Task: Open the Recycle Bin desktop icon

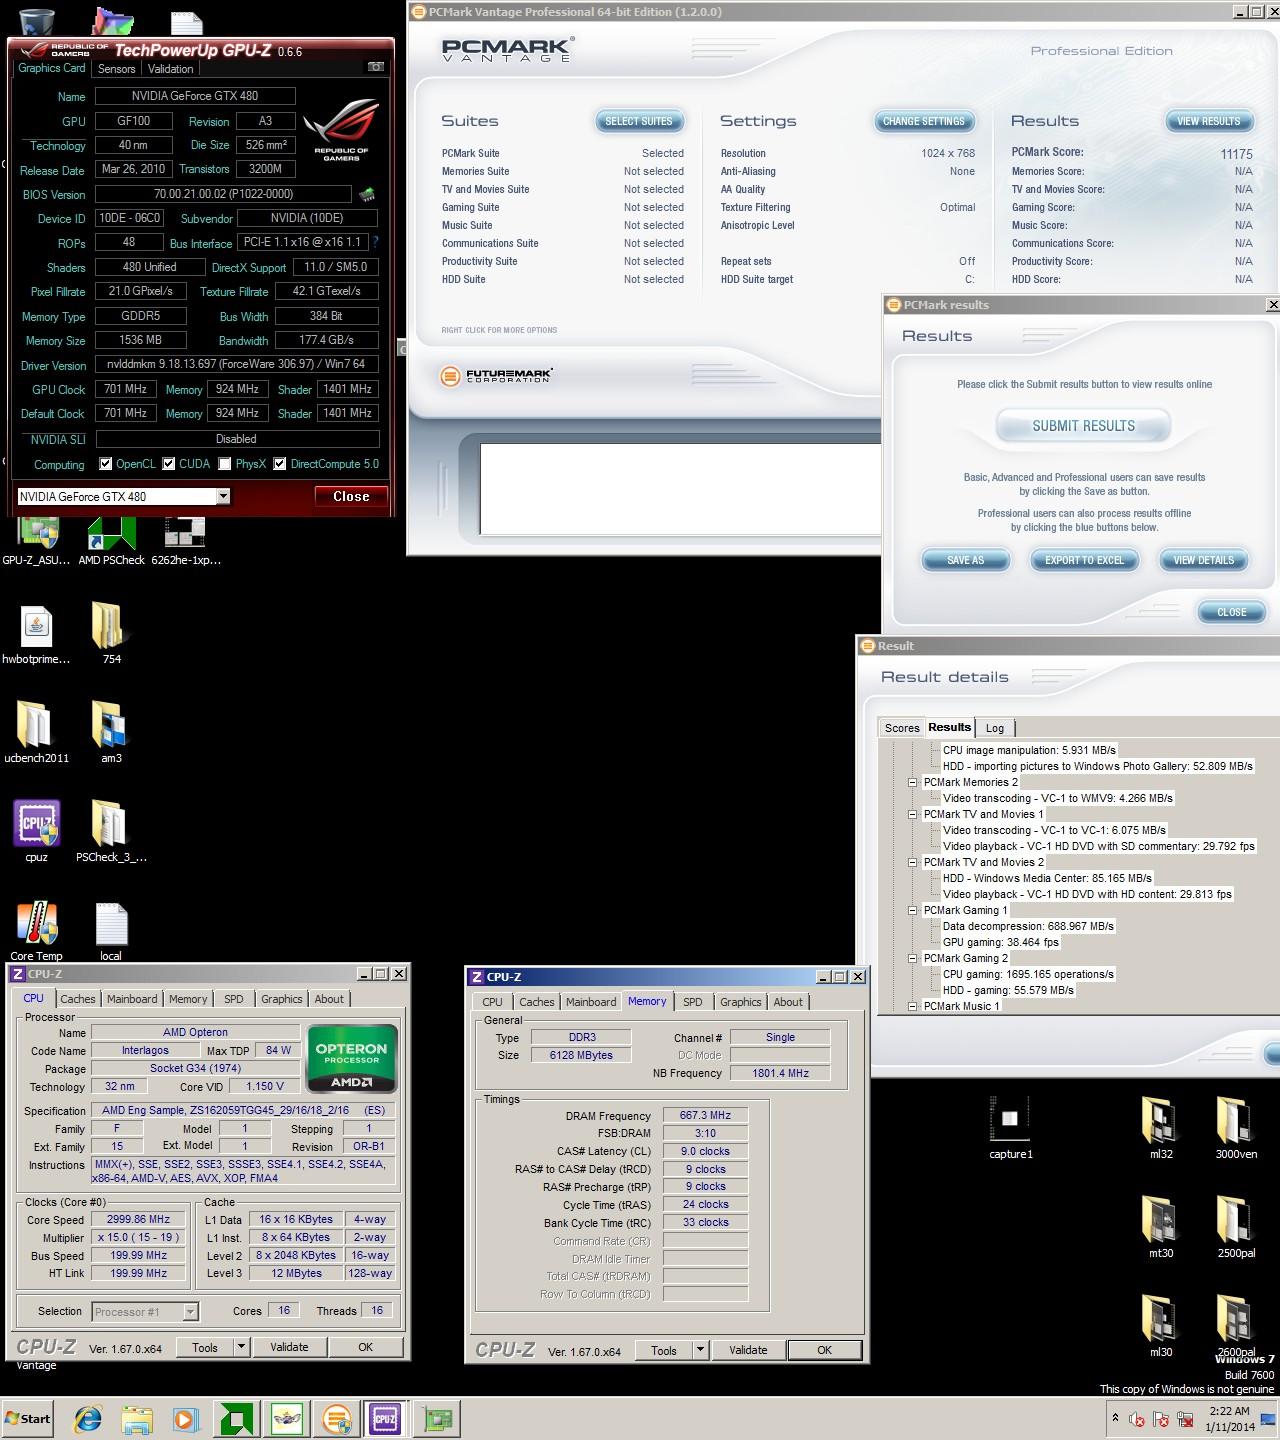Action: click(36, 20)
